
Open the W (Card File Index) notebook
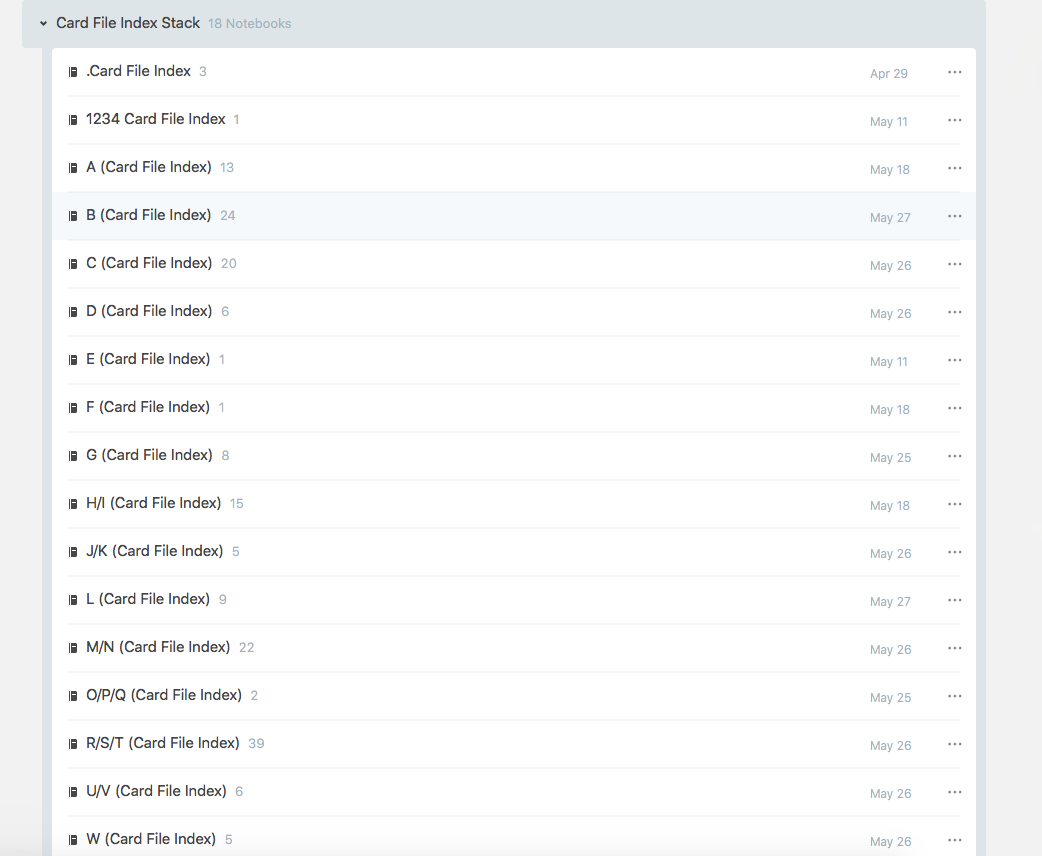151,839
